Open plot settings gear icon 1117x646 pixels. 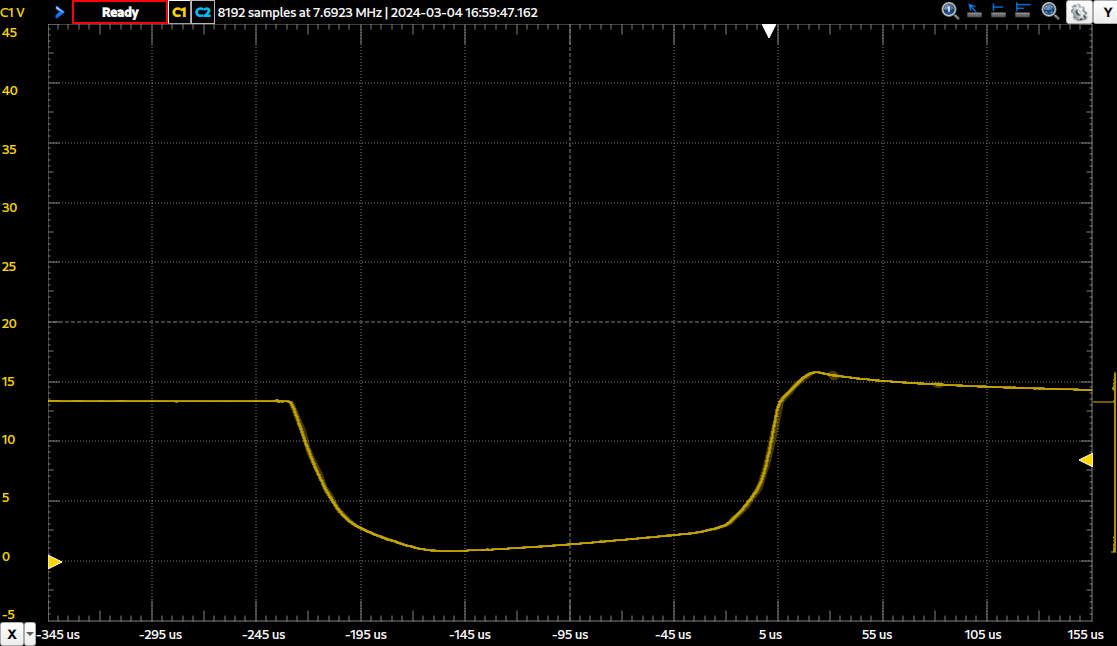click(x=1079, y=12)
